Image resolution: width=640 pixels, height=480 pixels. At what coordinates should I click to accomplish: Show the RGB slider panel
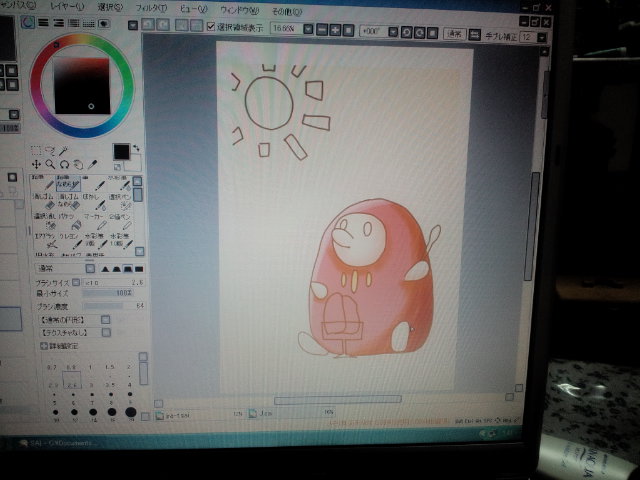coord(43,23)
